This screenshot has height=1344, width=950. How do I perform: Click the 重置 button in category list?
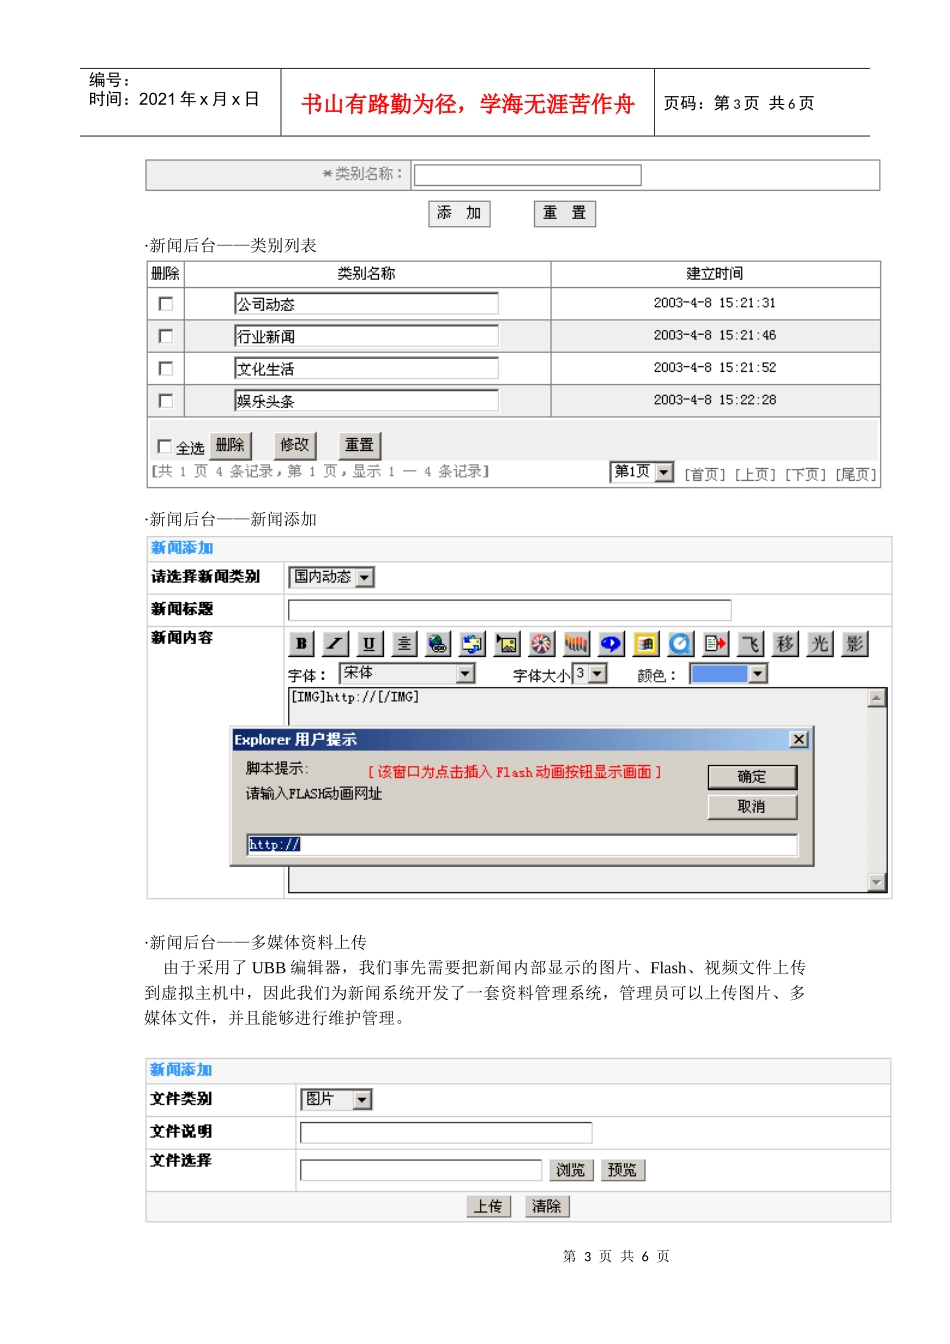click(x=359, y=445)
